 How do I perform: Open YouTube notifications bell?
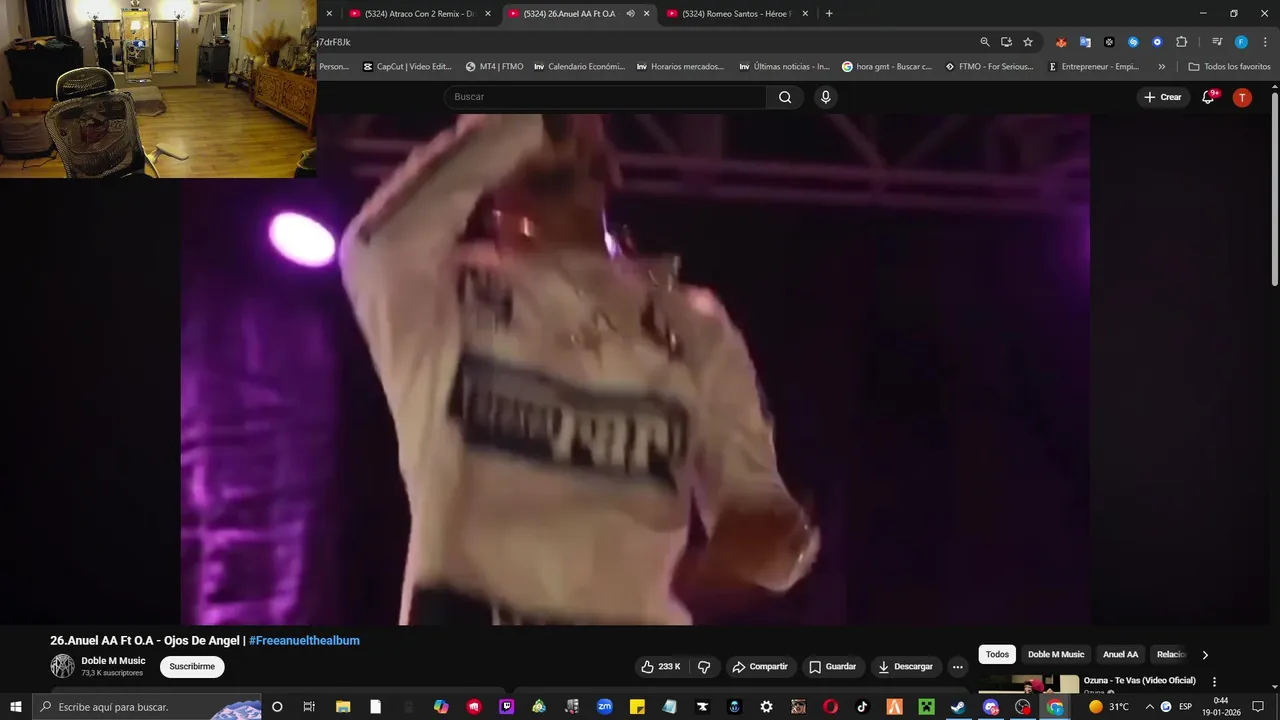coord(1208,97)
